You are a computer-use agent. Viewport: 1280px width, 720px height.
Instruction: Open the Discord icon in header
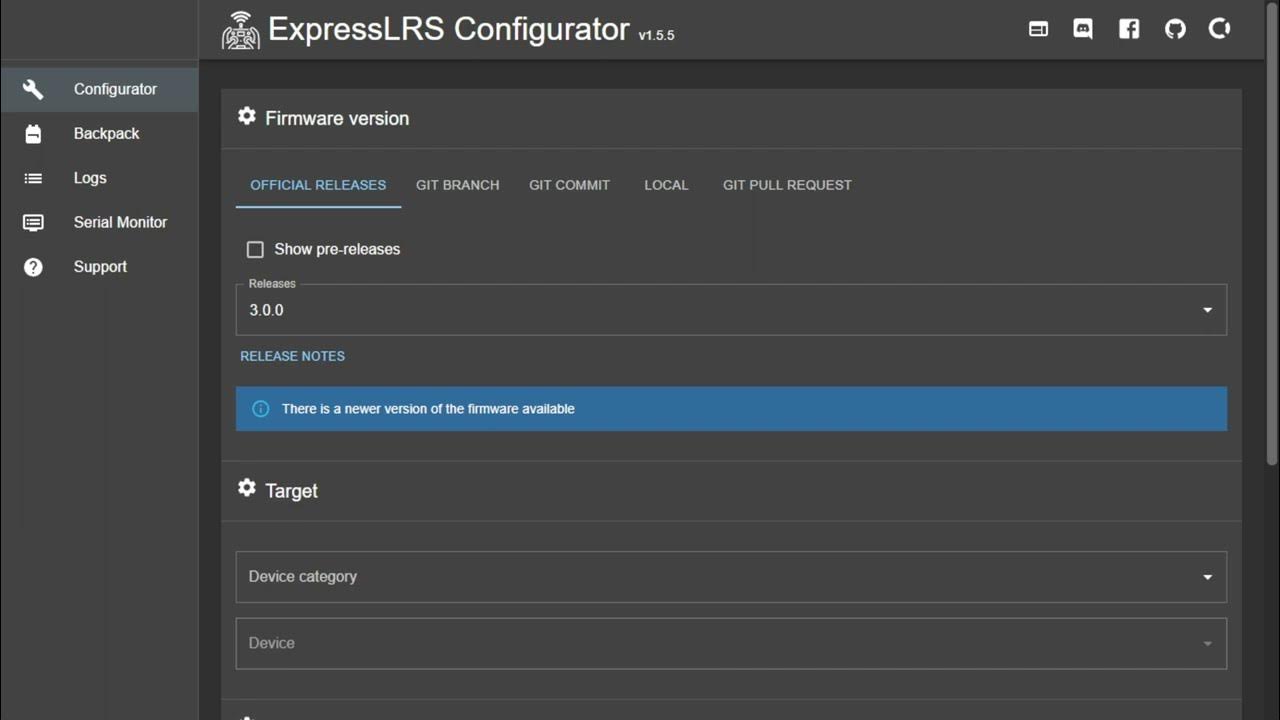tap(1083, 29)
